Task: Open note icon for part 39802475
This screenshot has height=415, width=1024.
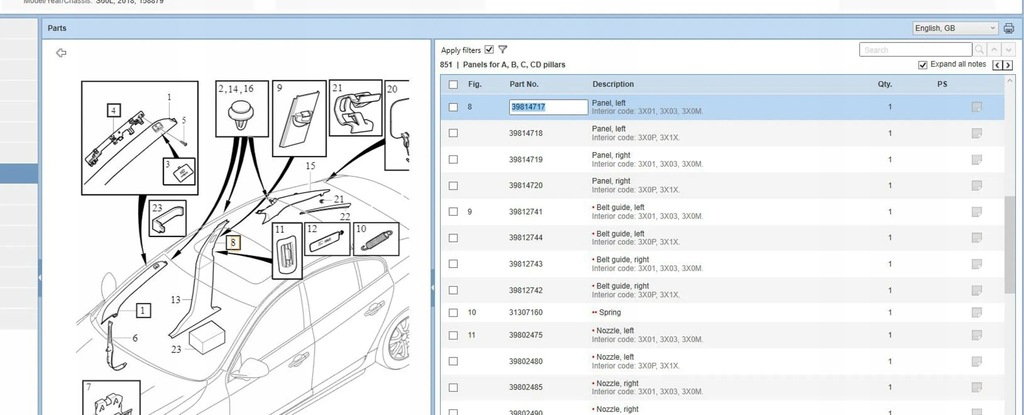Action: click(x=976, y=335)
